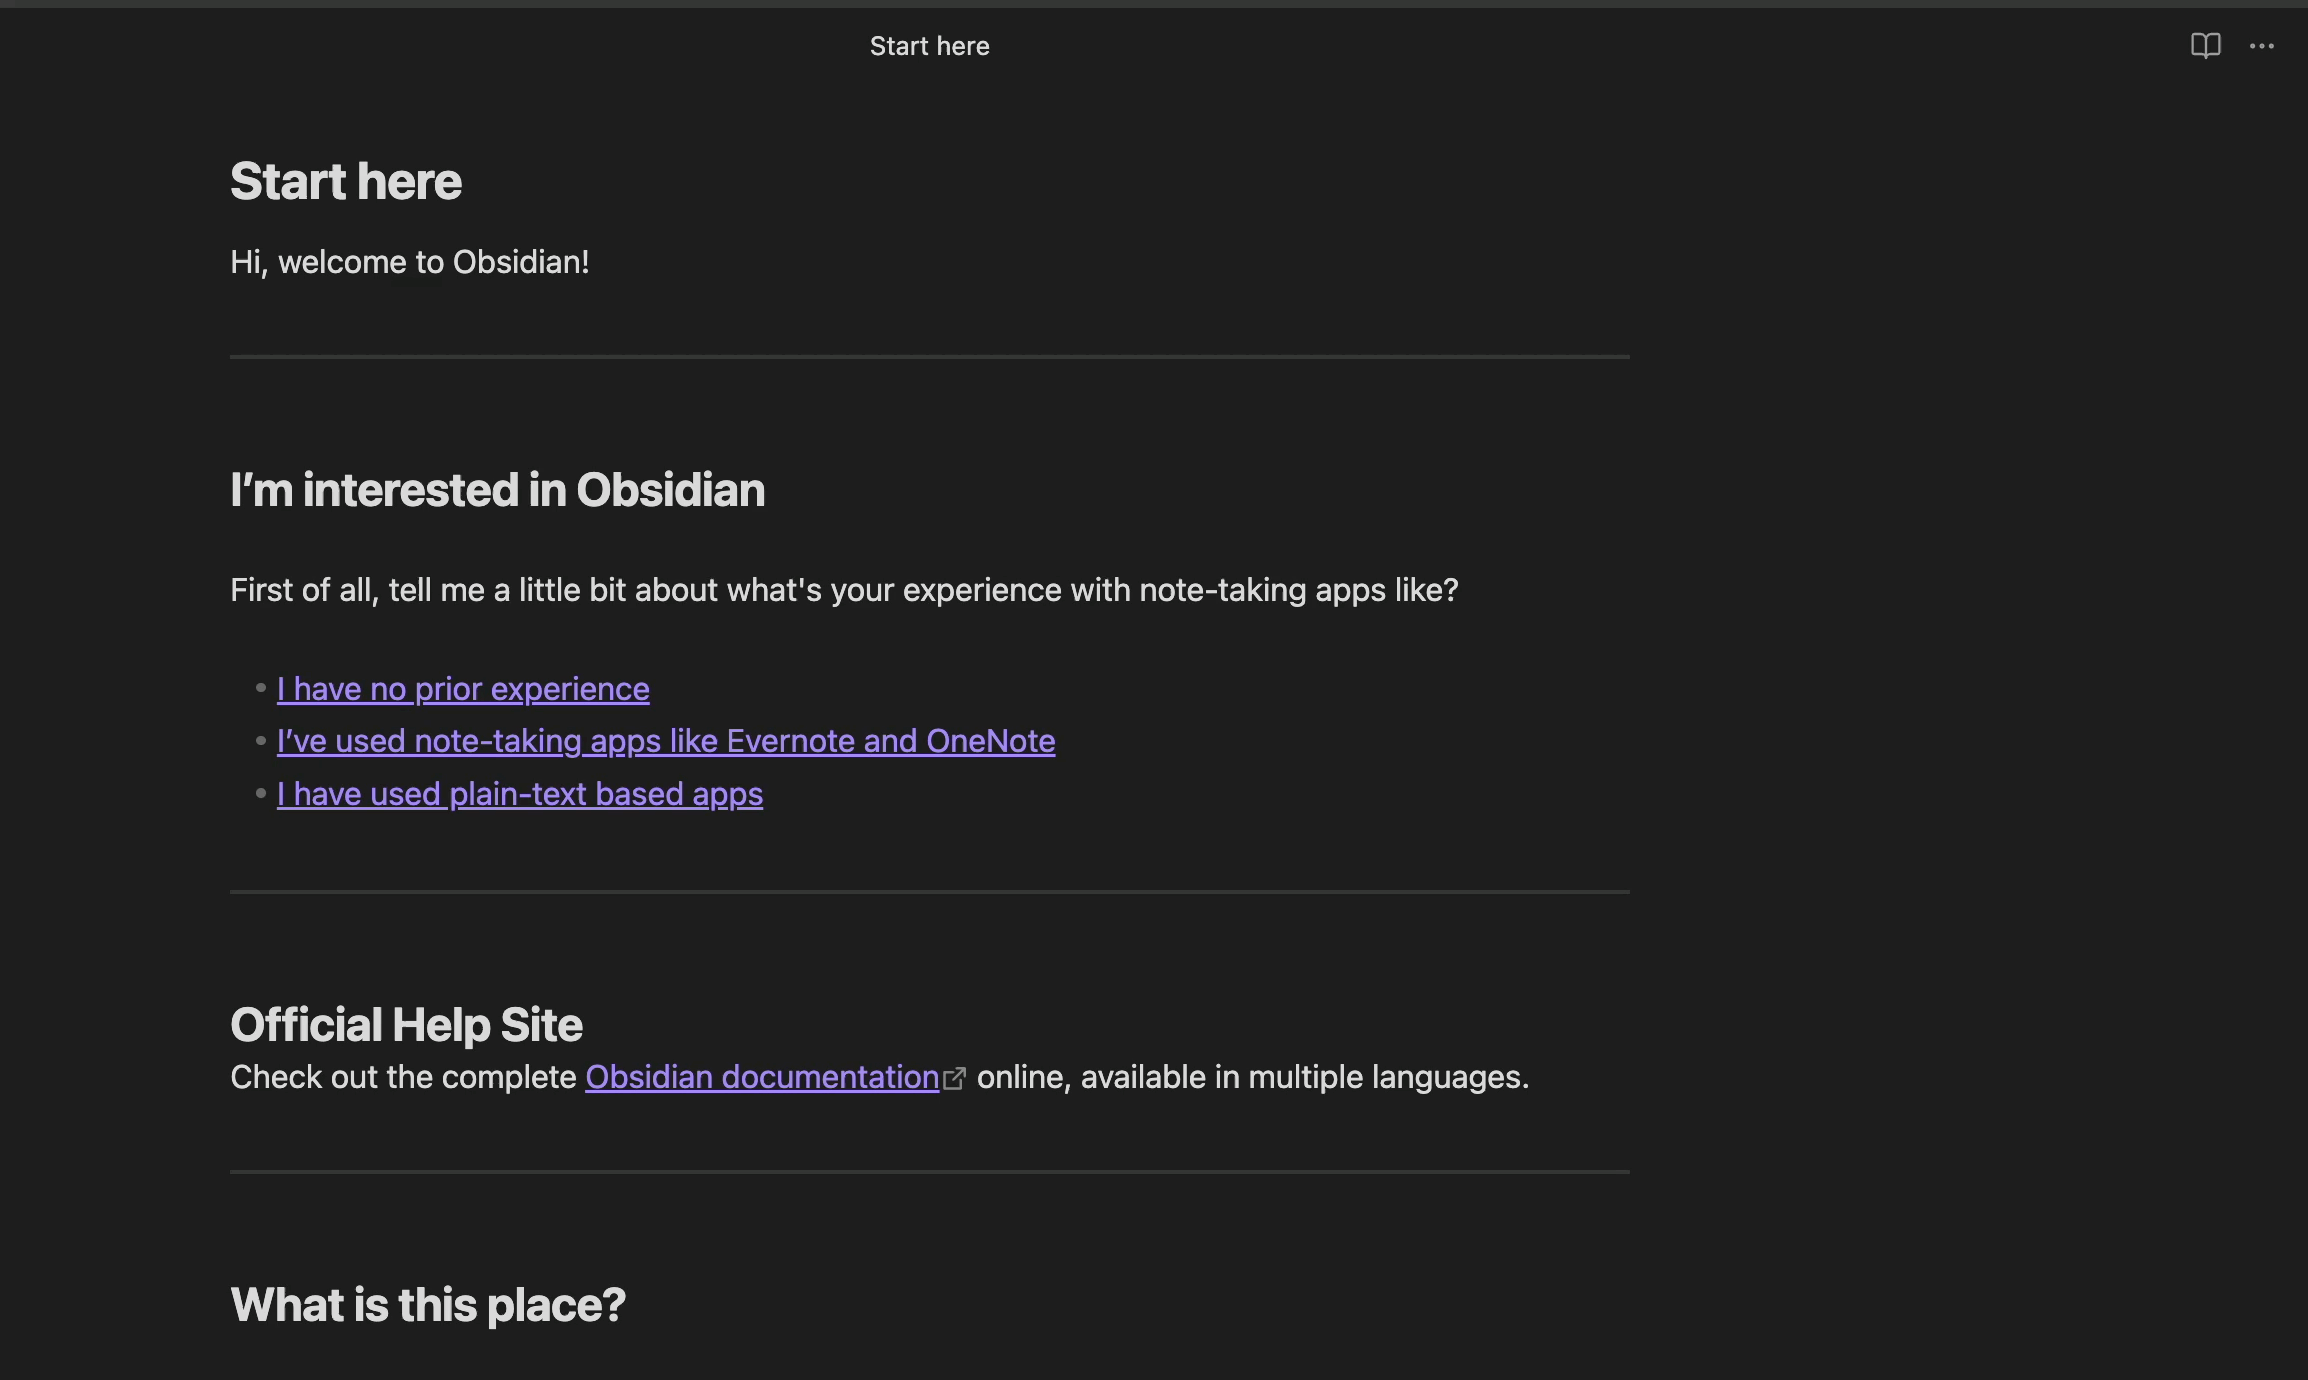
Task: Click the 'Start here' tab title
Action: coord(930,46)
